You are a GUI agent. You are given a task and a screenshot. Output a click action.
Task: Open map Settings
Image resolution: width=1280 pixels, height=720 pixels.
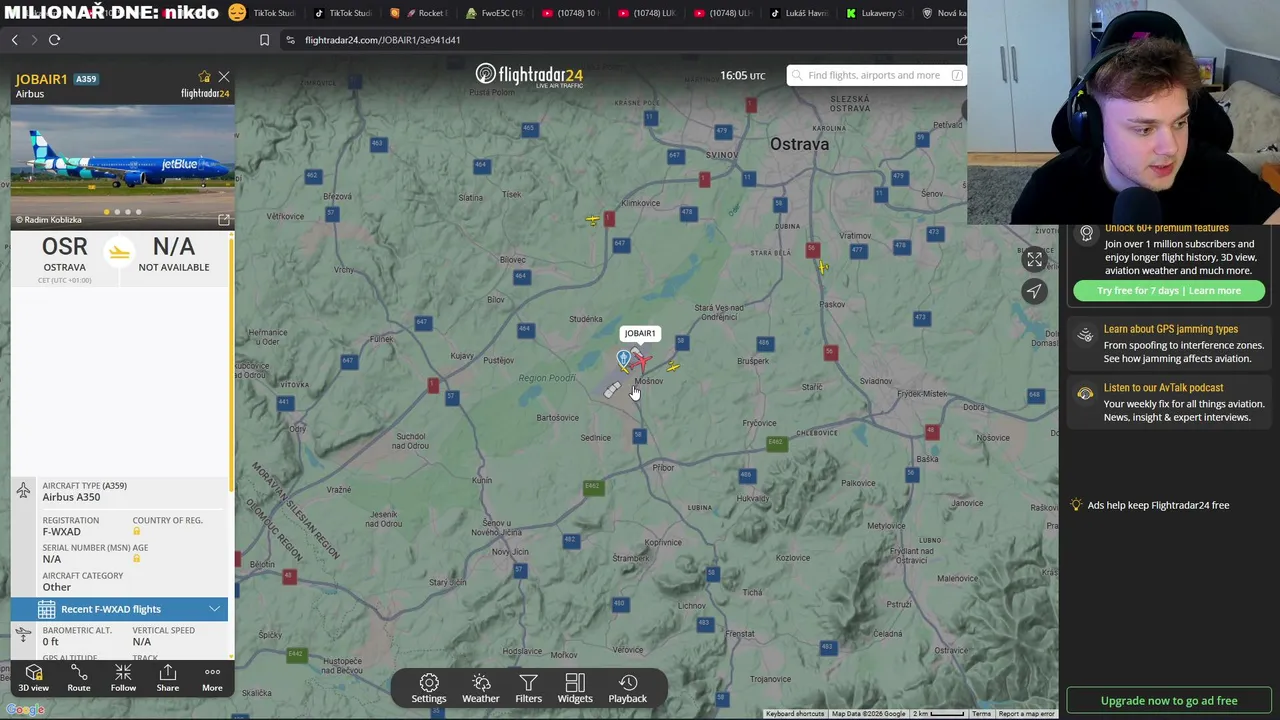coord(429,688)
